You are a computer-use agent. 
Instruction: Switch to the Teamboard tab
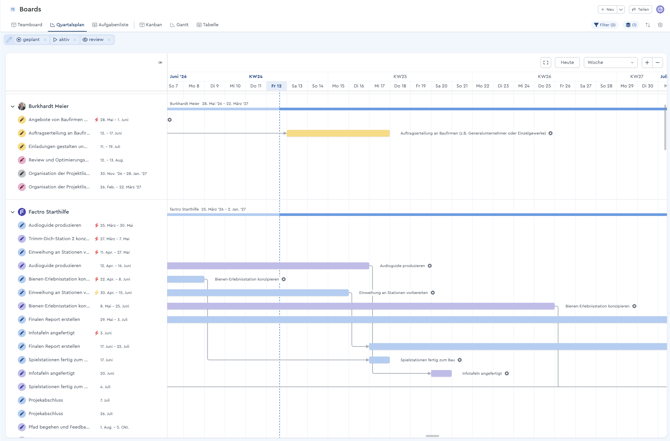click(x=26, y=25)
